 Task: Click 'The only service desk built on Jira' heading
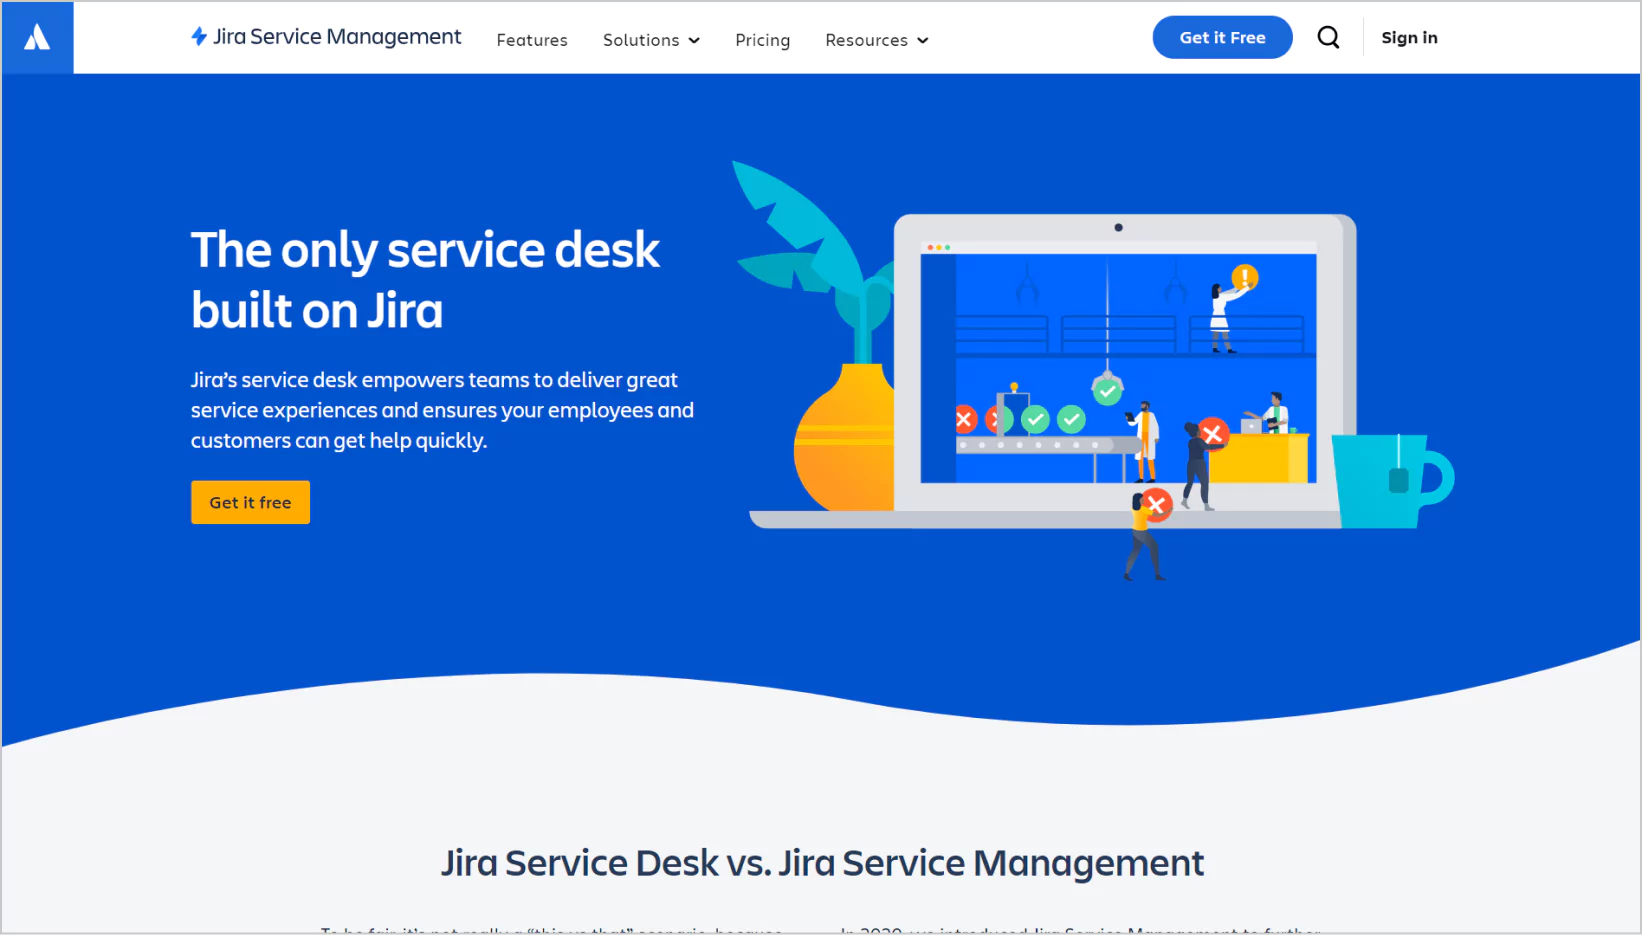[425, 279]
